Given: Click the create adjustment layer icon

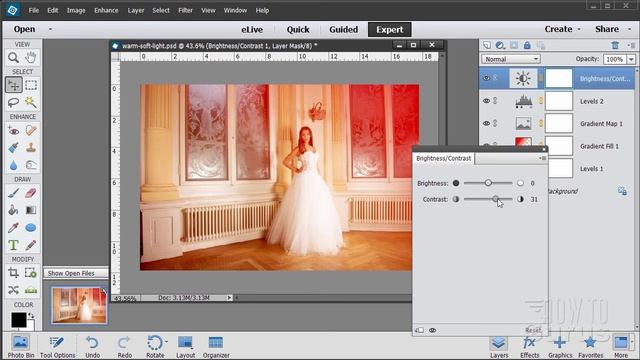Looking at the screenshot, I should pyautogui.click(x=500, y=45).
